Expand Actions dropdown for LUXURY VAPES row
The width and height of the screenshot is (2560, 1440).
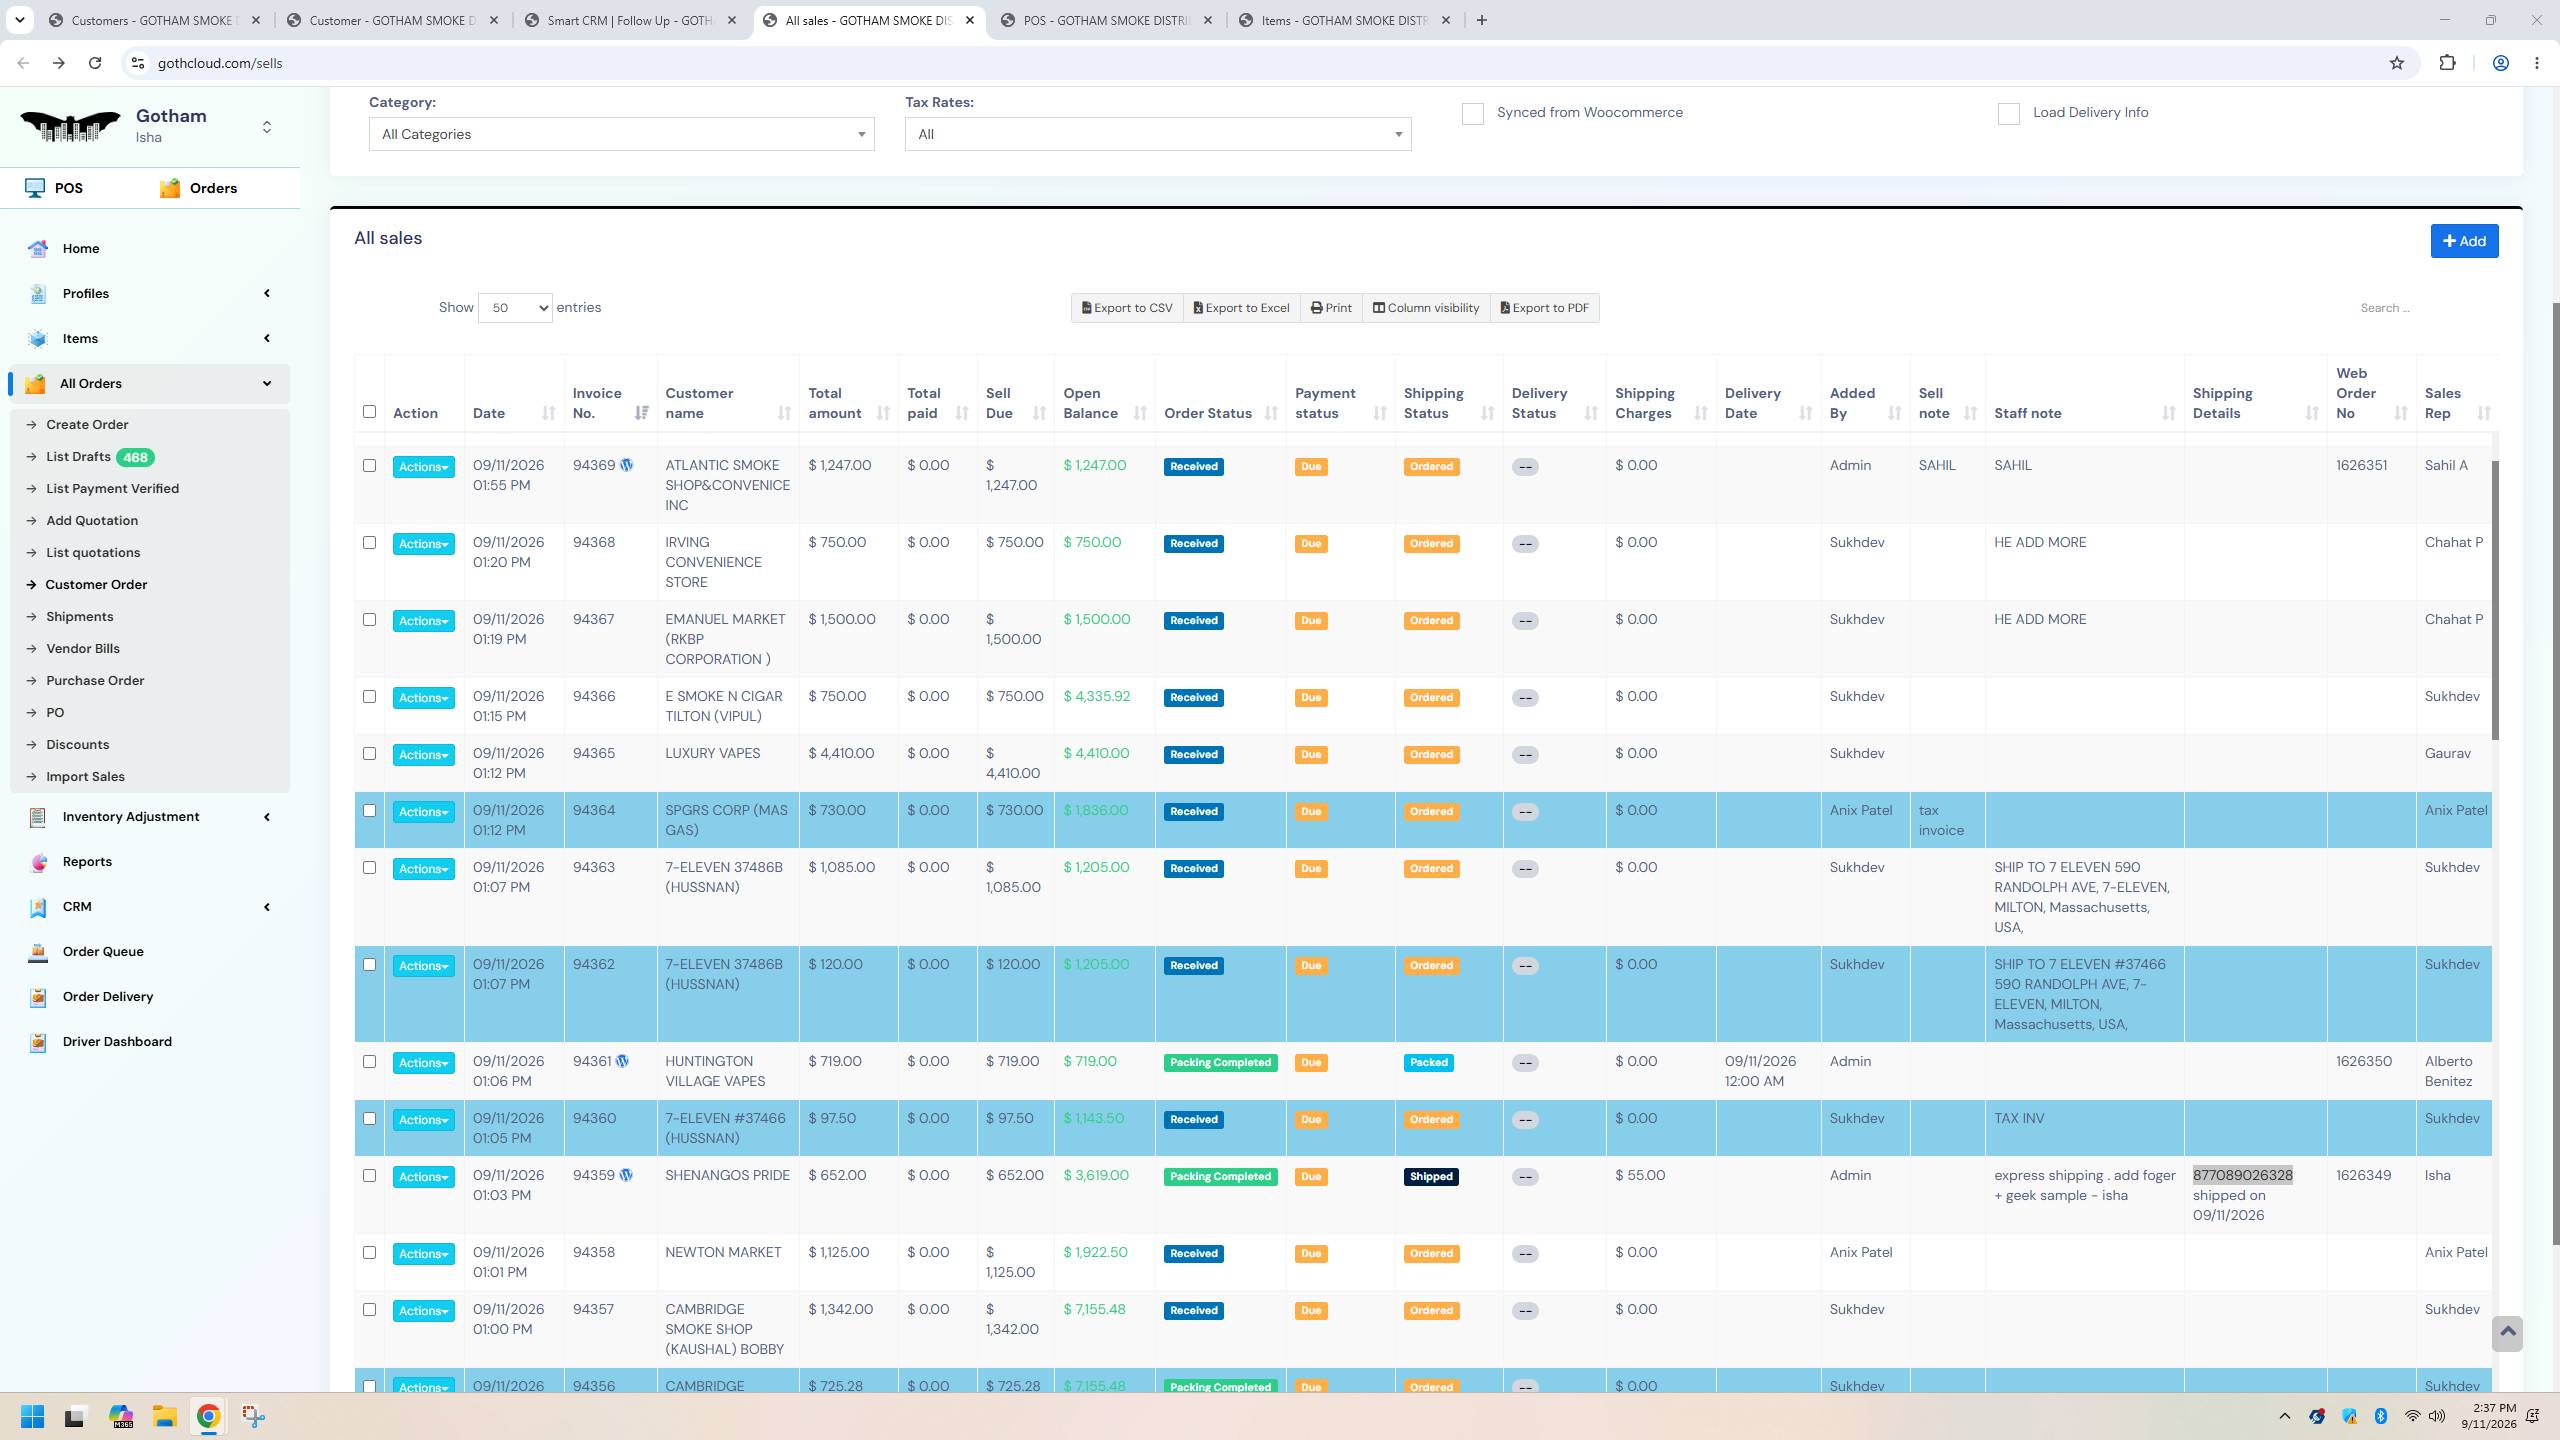(x=423, y=755)
